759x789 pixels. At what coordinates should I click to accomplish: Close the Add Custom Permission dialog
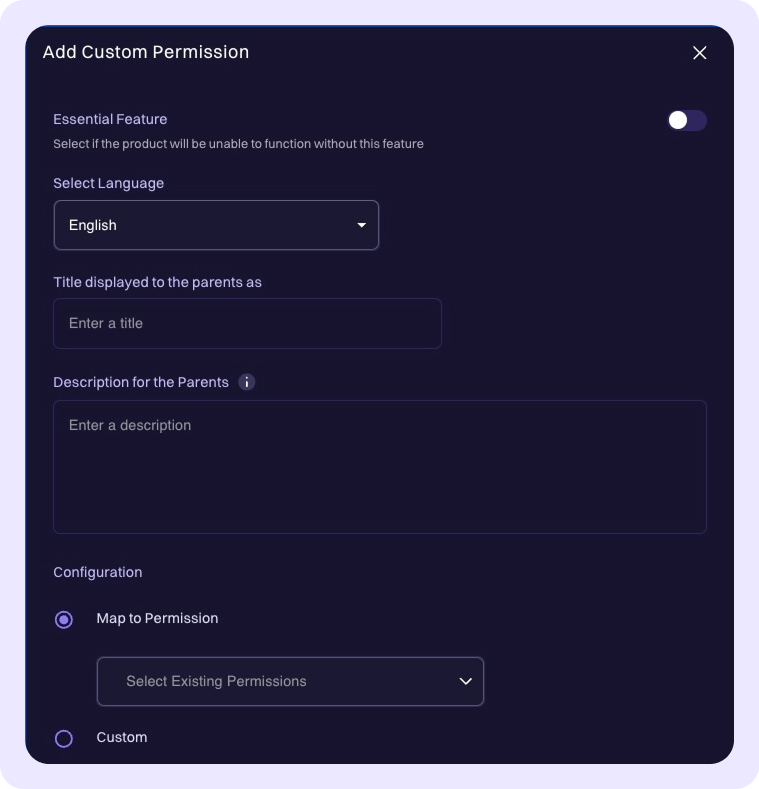700,53
